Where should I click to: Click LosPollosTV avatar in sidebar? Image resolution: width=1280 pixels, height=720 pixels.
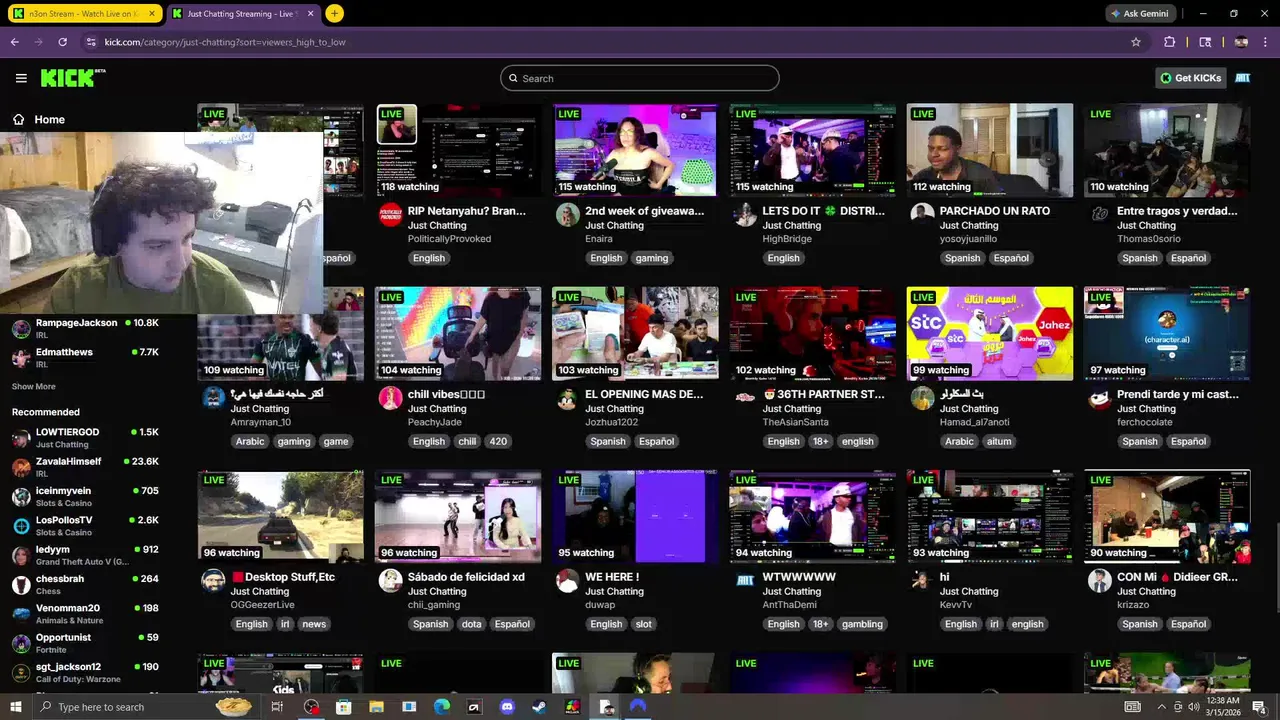21,525
